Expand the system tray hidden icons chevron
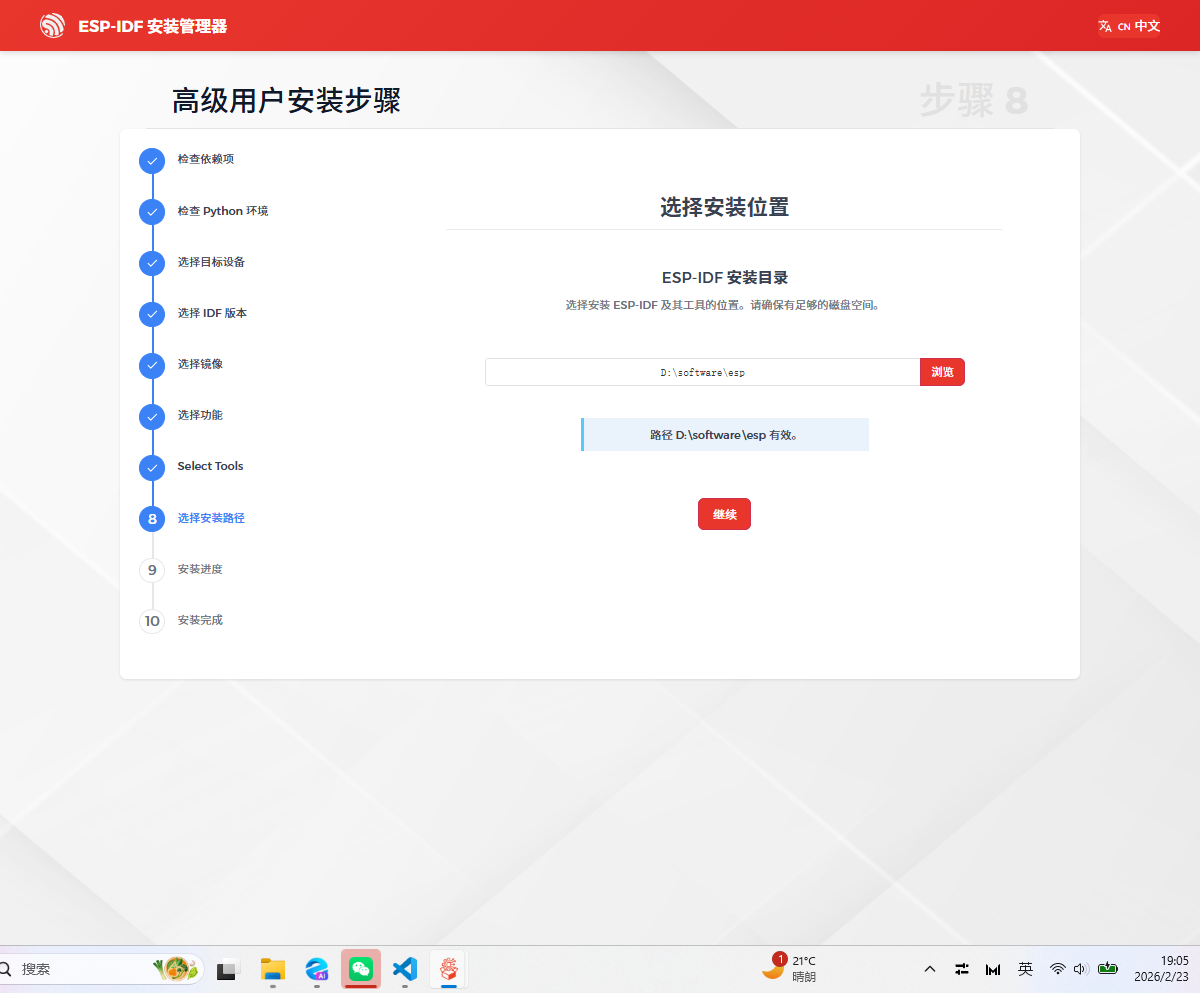The height and width of the screenshot is (993, 1200). tap(930, 969)
